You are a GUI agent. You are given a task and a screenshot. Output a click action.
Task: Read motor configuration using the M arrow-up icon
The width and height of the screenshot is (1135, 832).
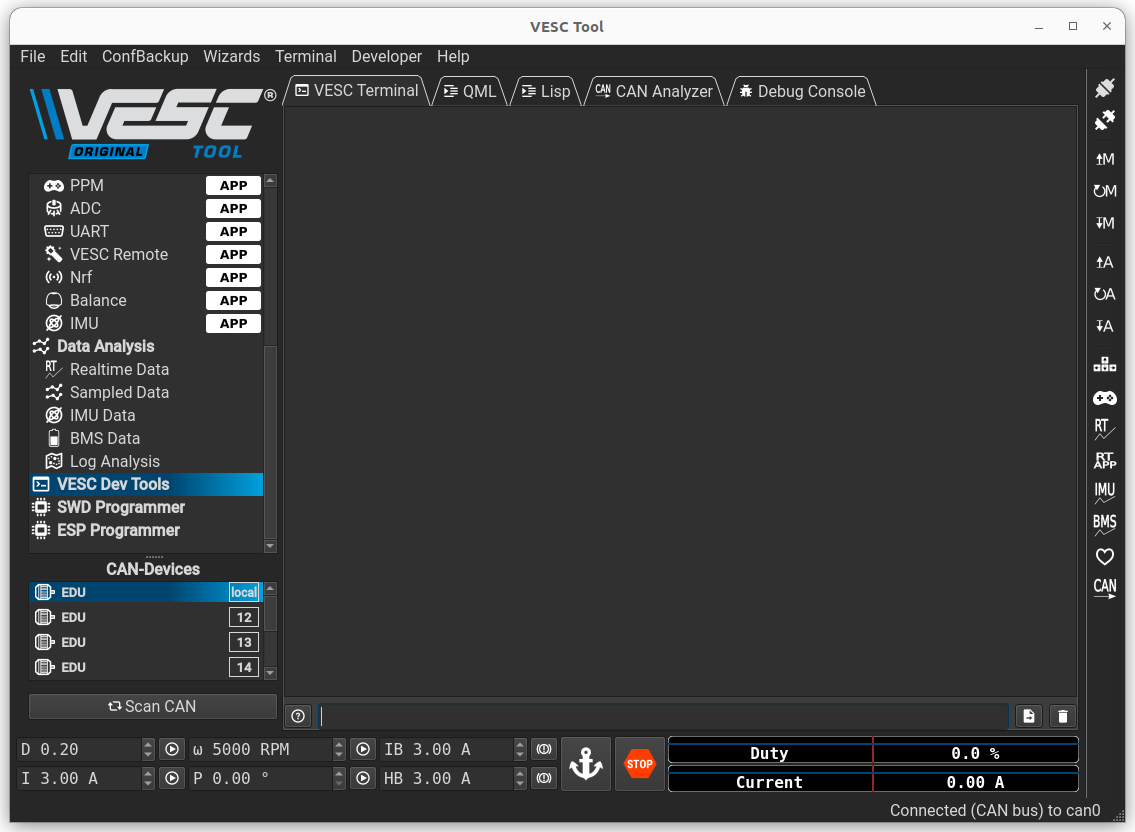1104,158
